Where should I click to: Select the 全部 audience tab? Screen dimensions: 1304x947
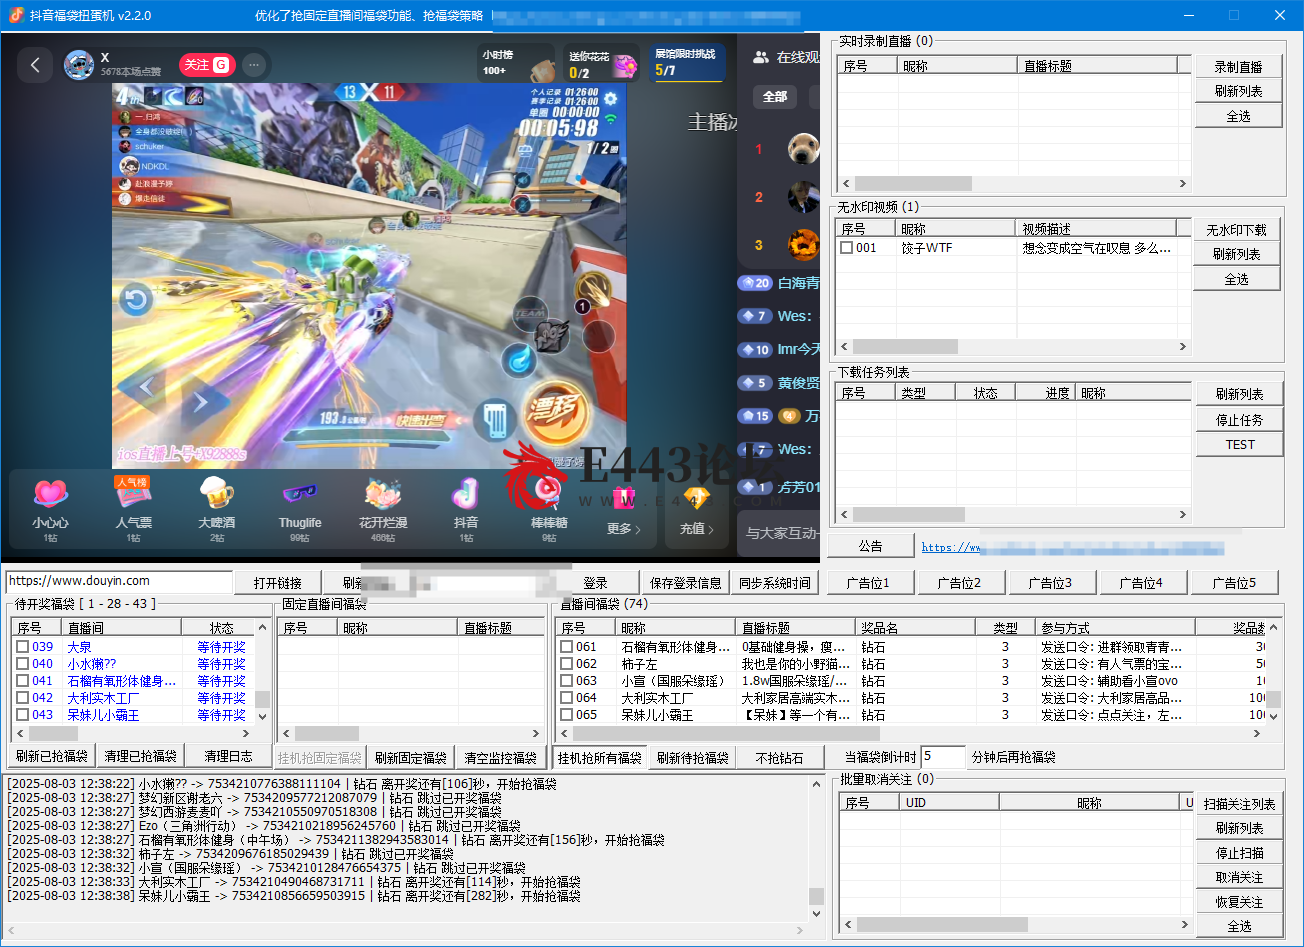tap(775, 97)
